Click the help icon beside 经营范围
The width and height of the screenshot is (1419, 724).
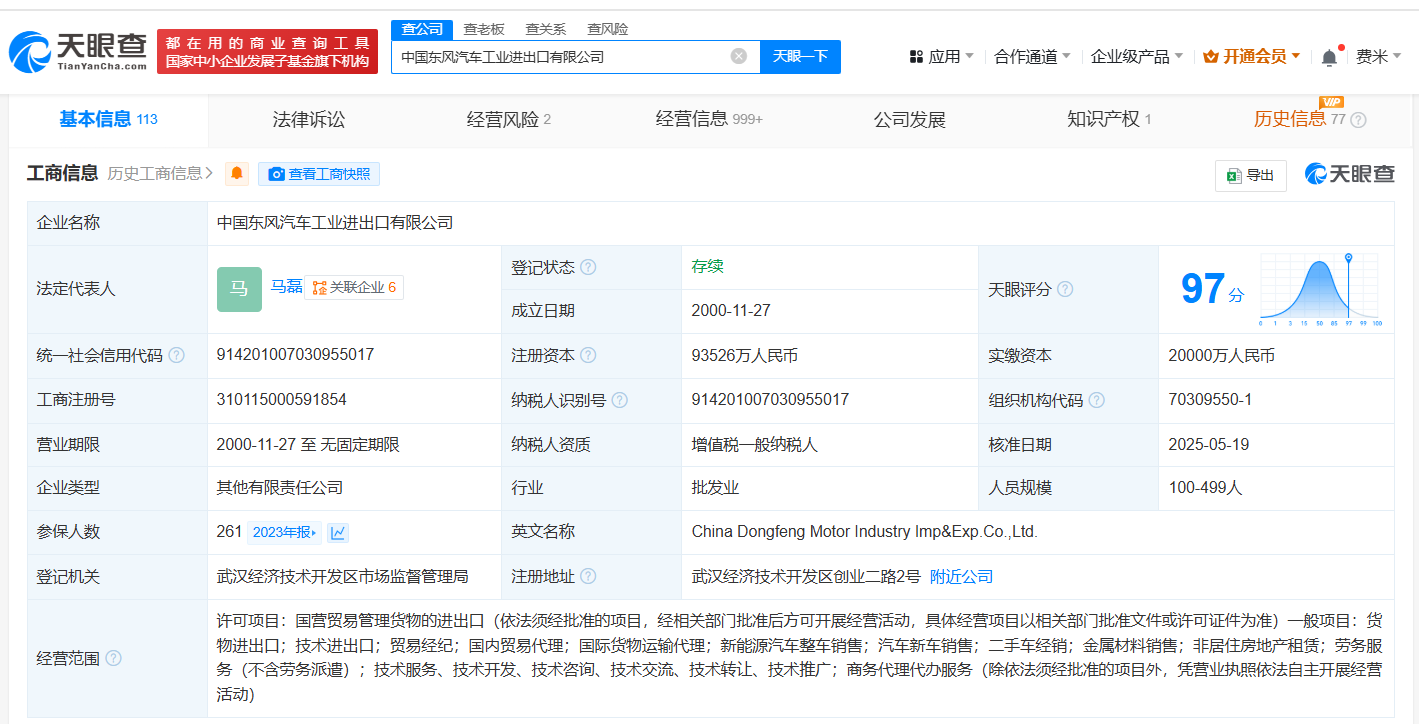113,658
